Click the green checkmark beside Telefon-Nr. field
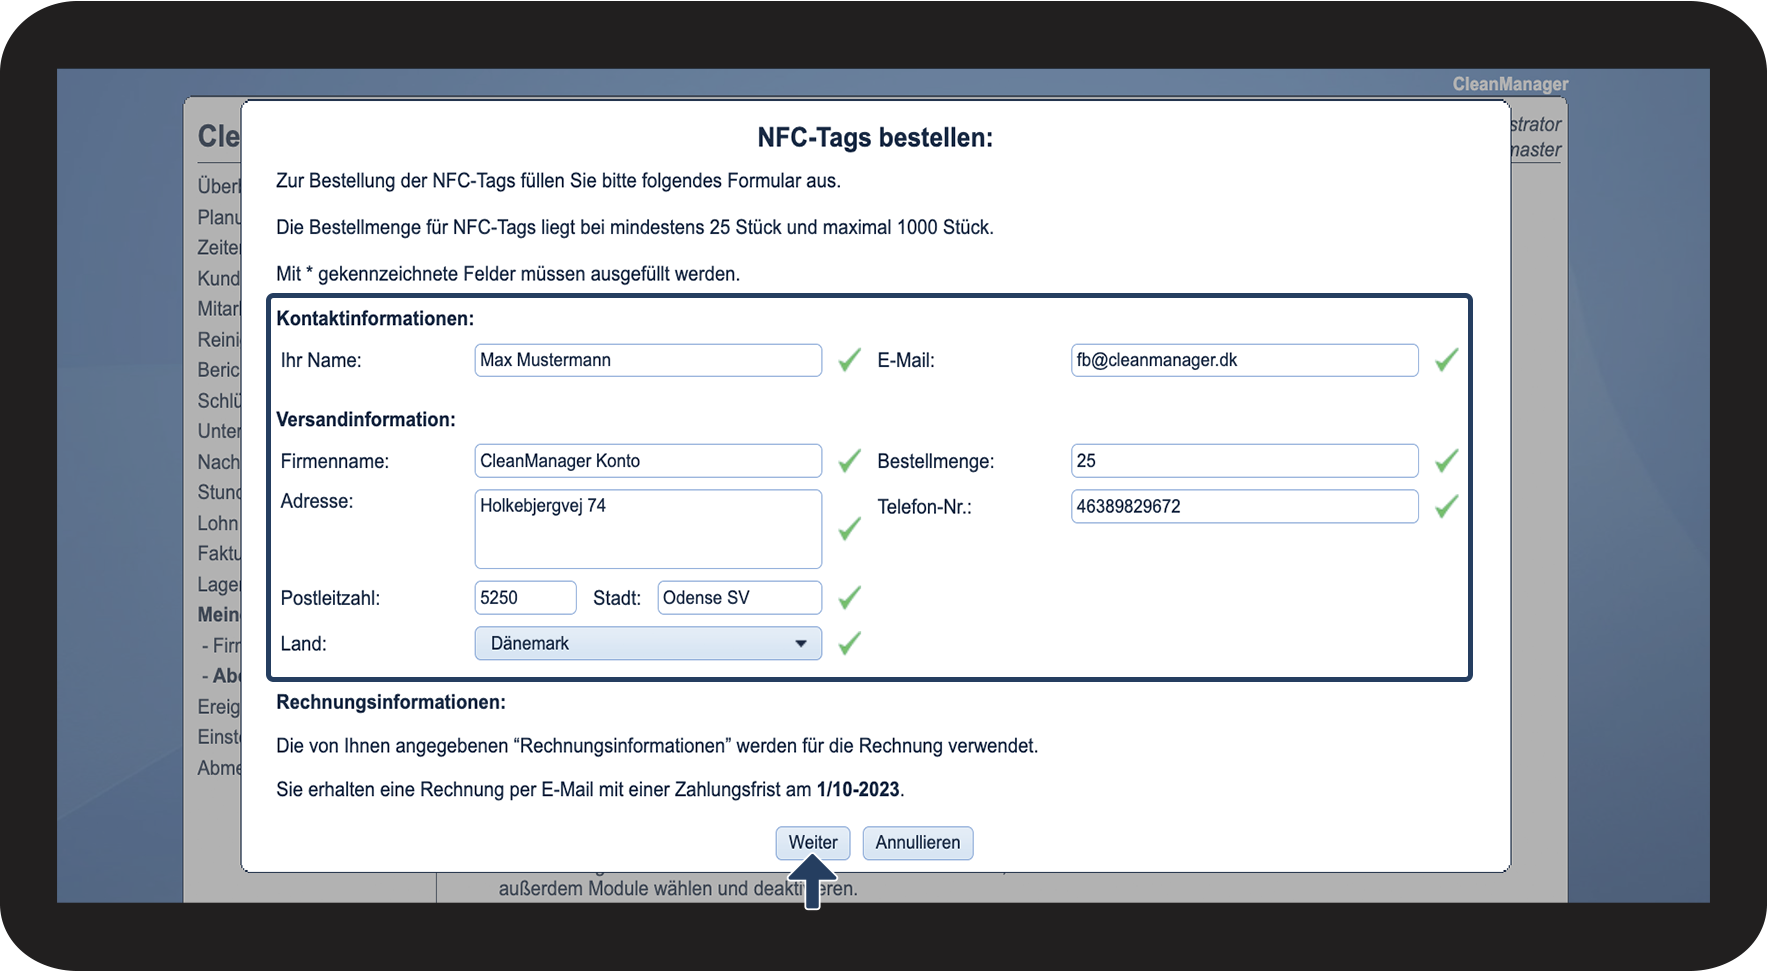This screenshot has height=971, width=1767. [1446, 507]
